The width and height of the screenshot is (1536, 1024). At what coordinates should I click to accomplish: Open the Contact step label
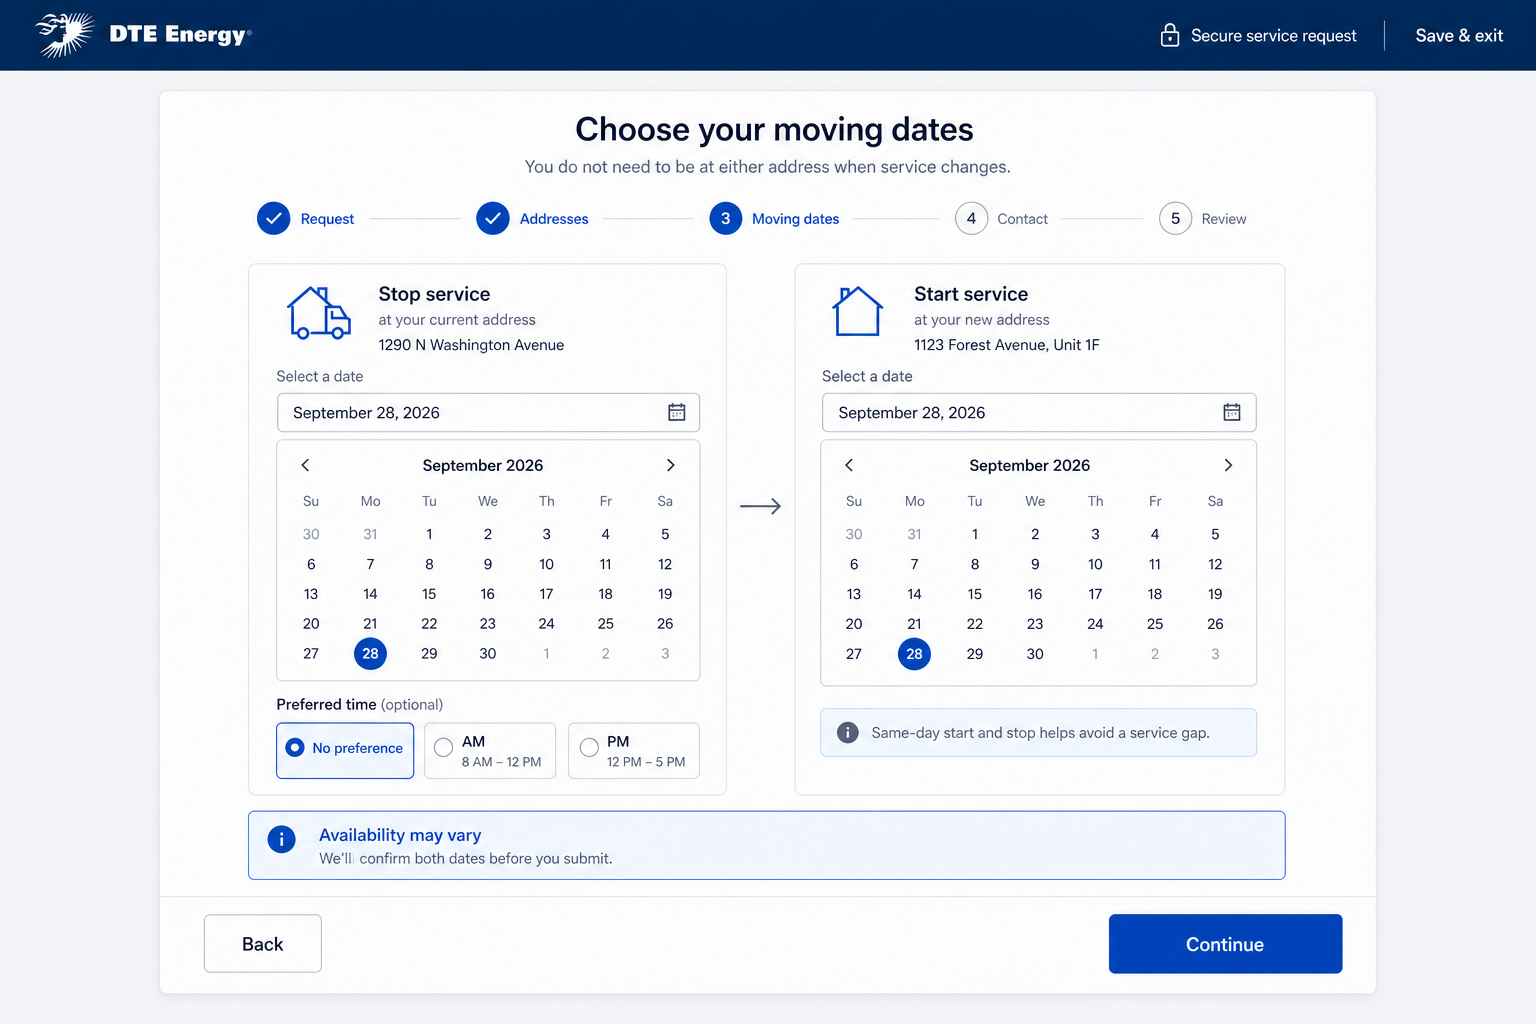tap(1023, 219)
